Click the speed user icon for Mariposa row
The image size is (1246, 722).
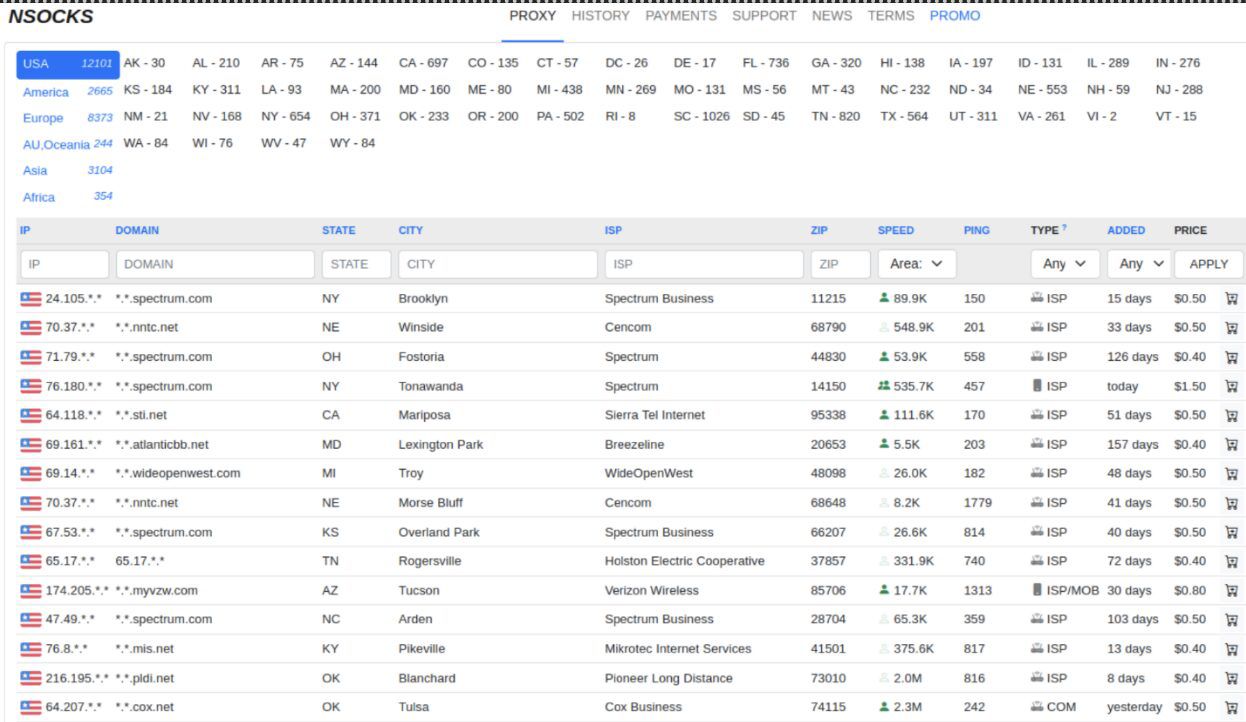tap(884, 415)
